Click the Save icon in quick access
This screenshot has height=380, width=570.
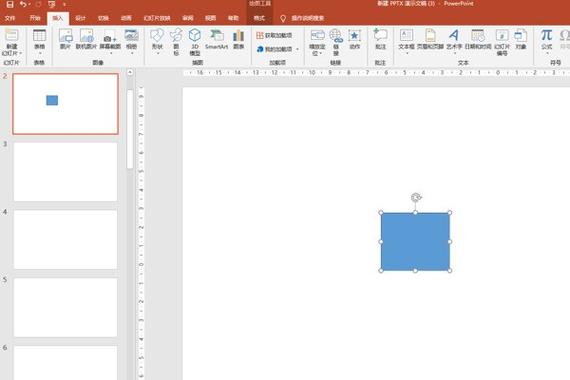[10, 4]
